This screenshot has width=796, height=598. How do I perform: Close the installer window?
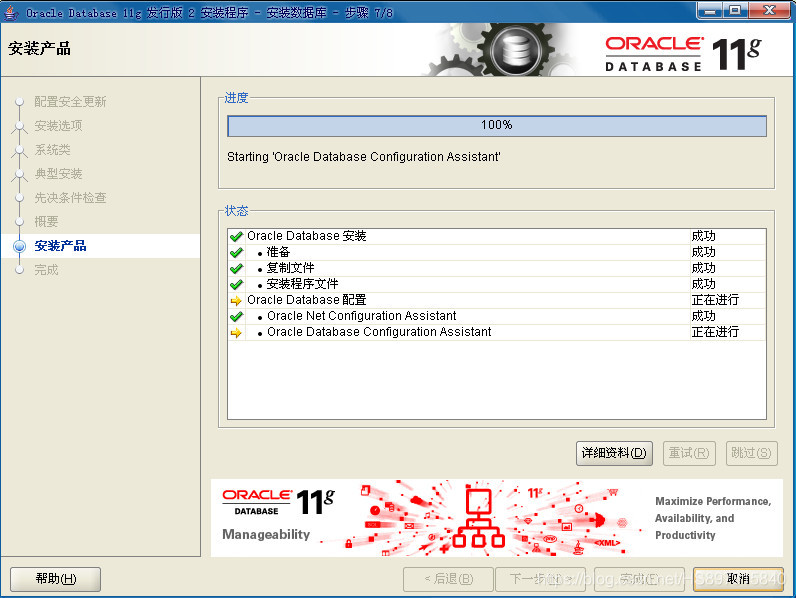tap(769, 11)
